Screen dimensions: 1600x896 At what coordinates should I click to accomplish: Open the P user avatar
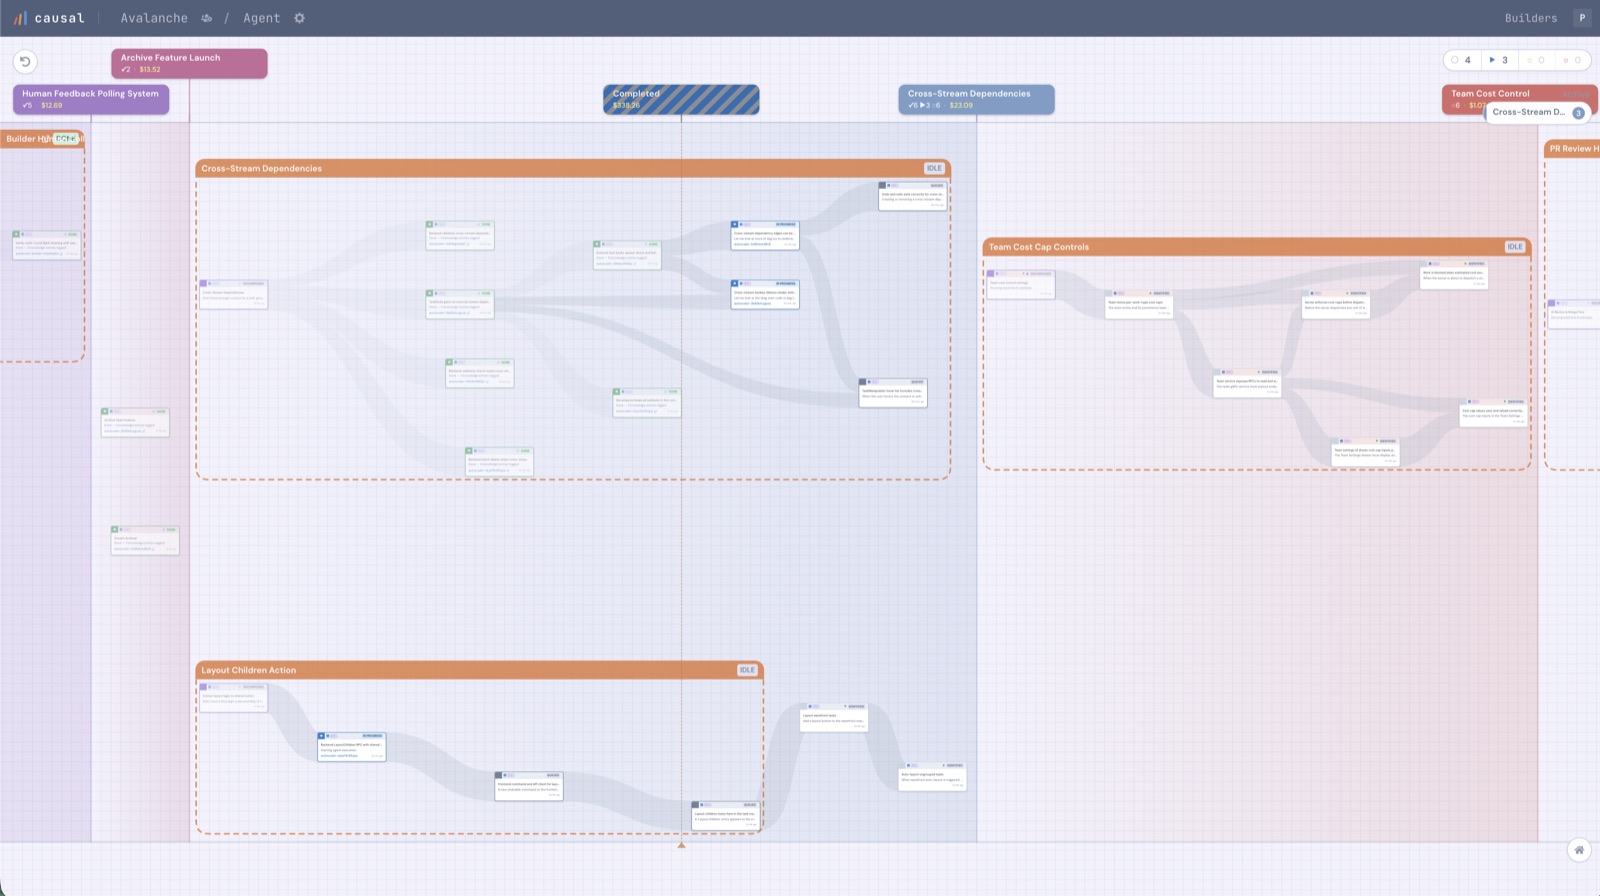1582,18
